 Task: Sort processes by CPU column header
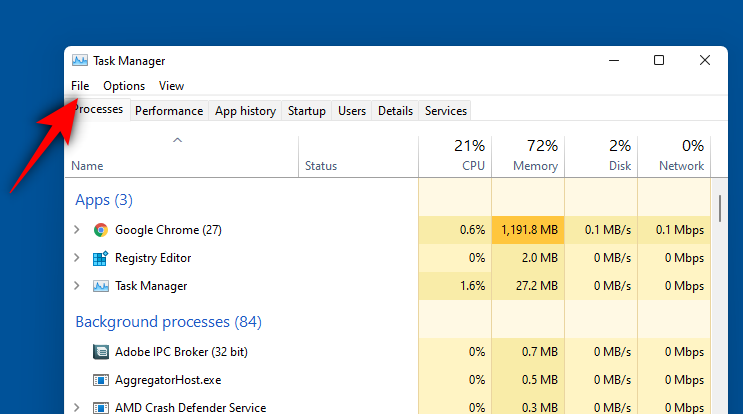(455, 155)
